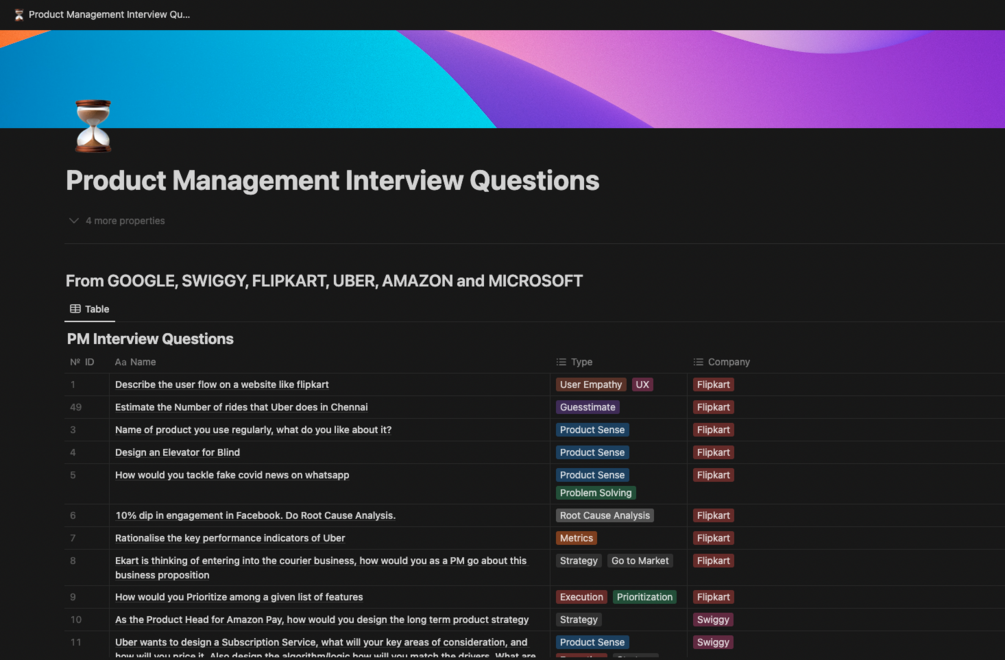1005x660 pixels.
Task: Click the small hourglass icon in title bar
Action: click(19, 15)
